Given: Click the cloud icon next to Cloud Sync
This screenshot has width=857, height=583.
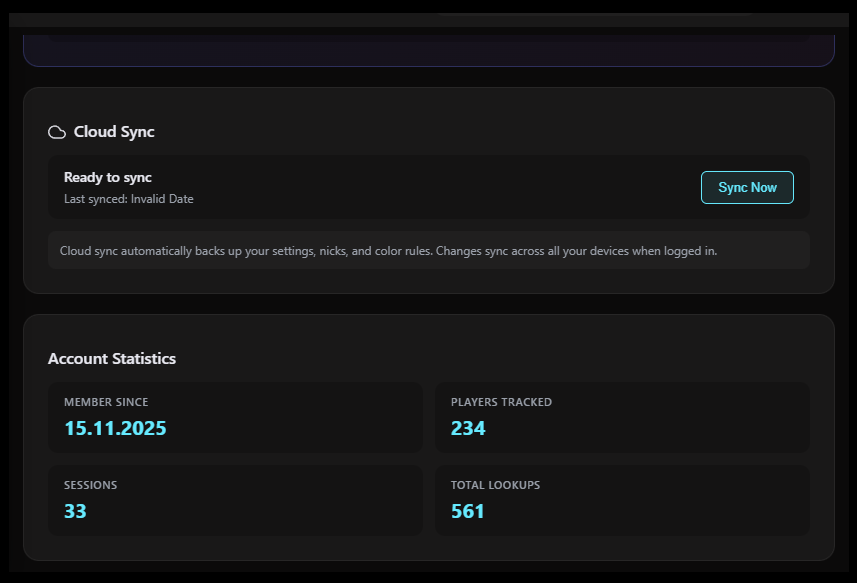Looking at the screenshot, I should click(x=58, y=131).
